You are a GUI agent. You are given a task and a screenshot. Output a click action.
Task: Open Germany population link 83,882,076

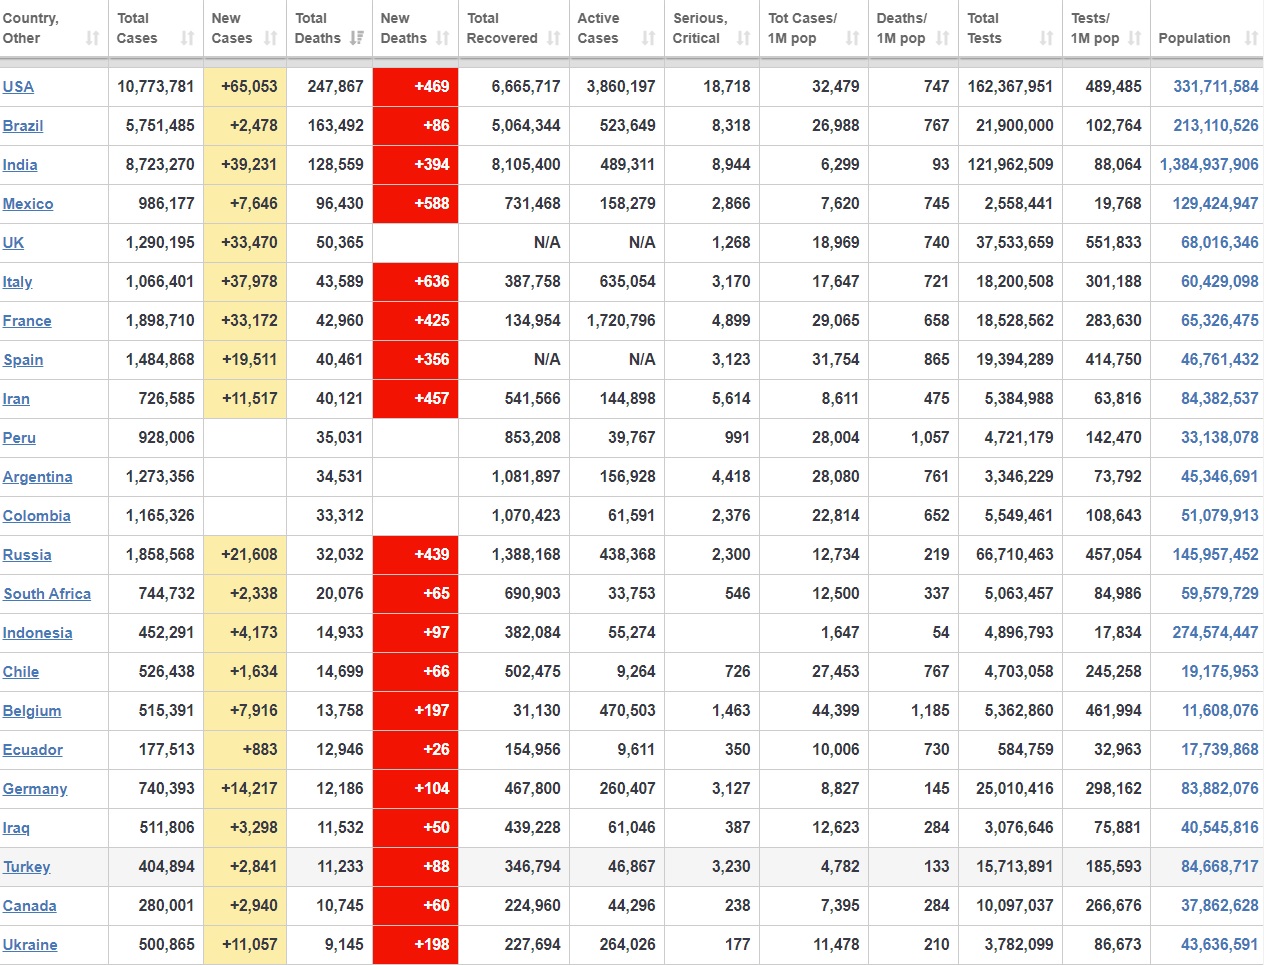[1220, 788]
